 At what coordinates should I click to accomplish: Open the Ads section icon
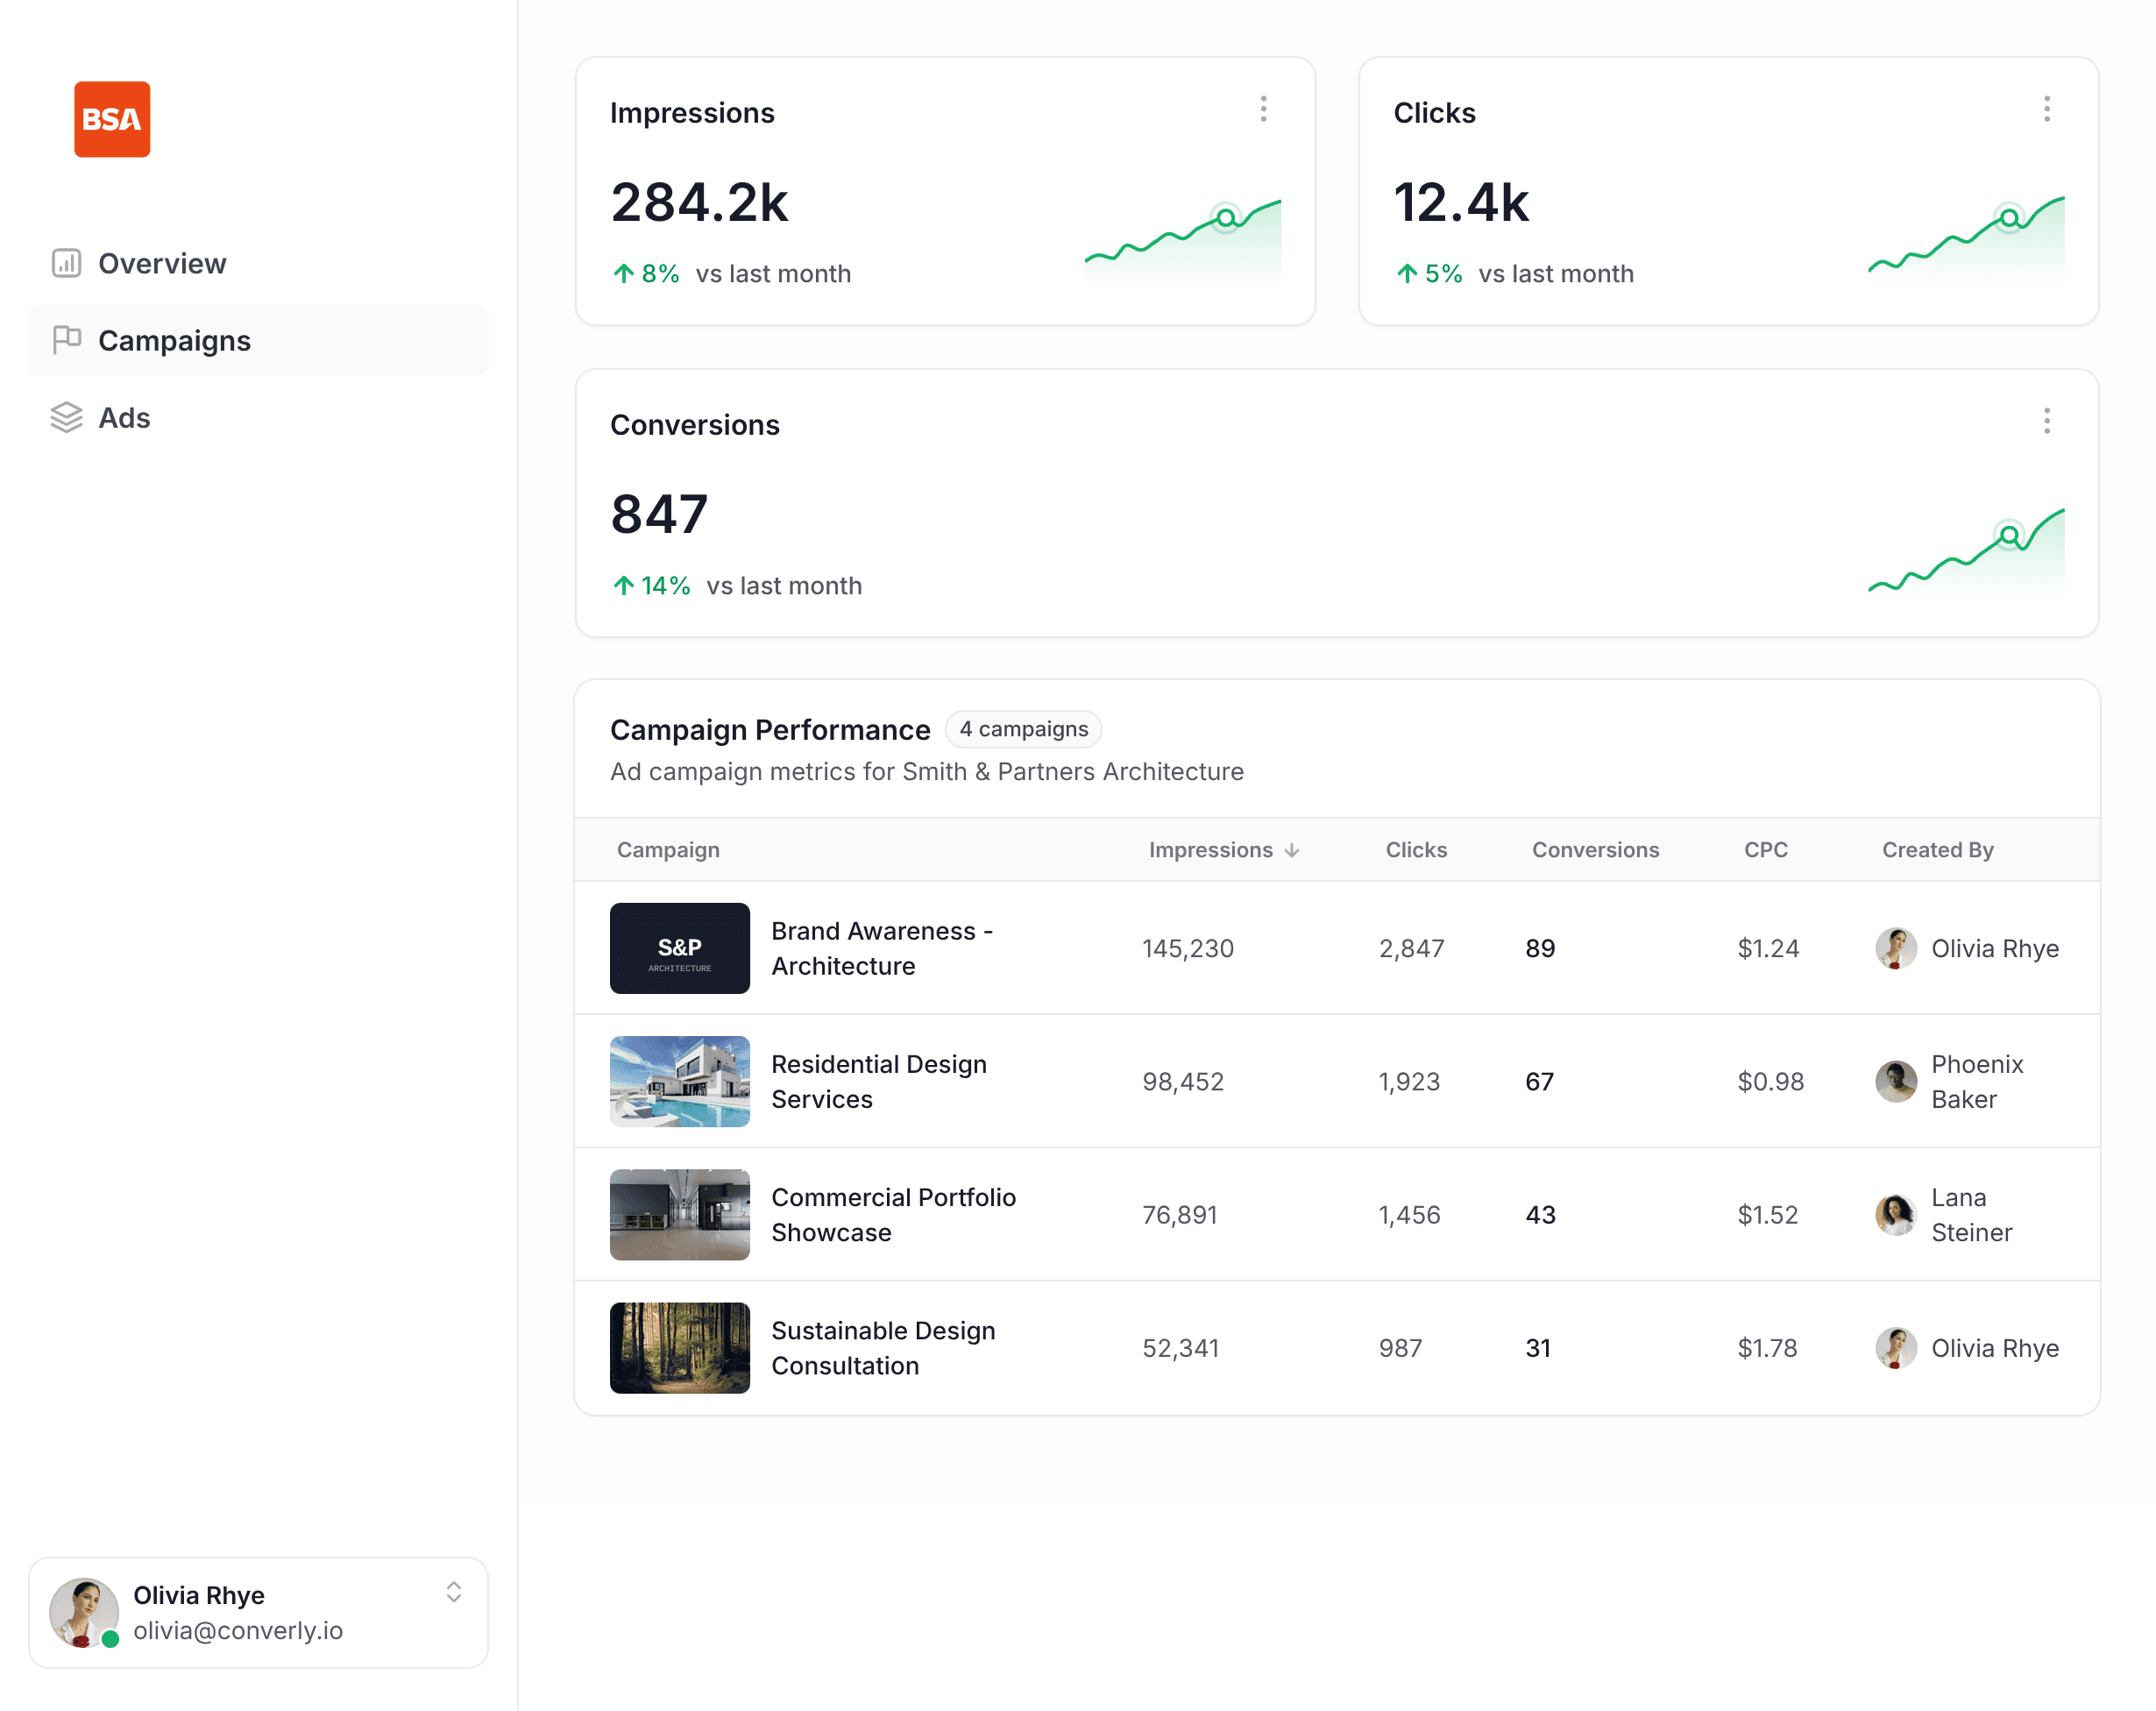[x=66, y=418]
